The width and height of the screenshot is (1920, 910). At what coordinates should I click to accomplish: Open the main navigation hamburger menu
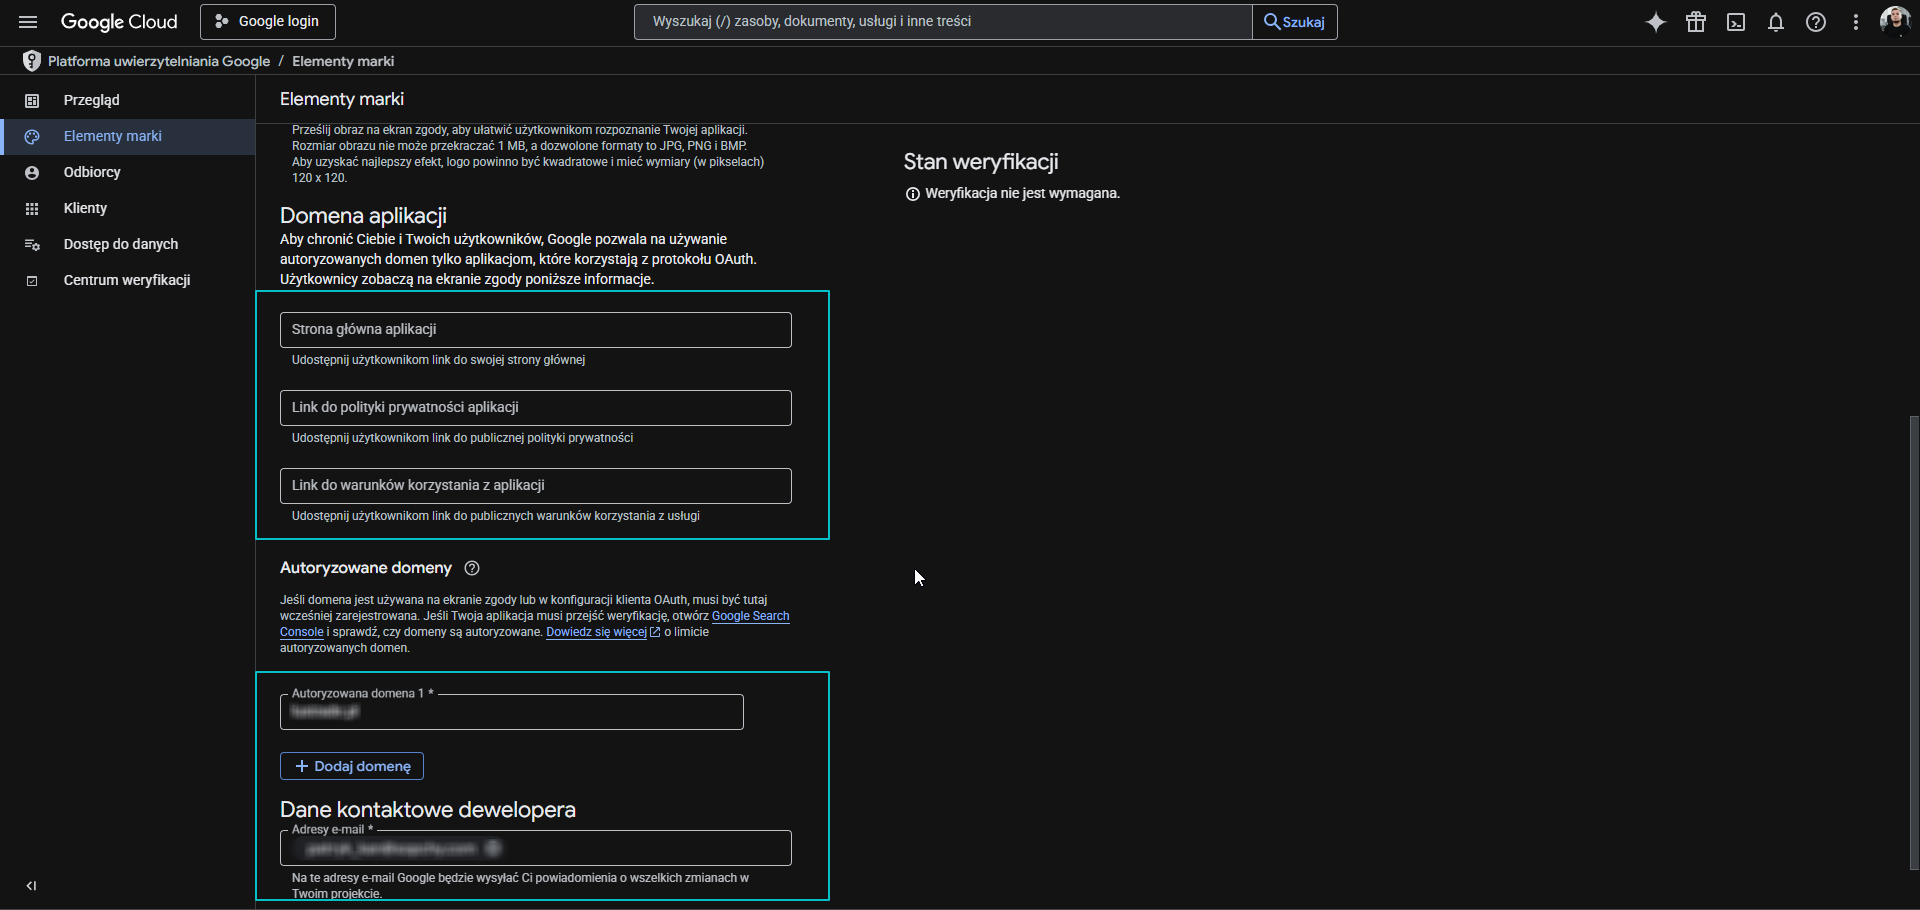(x=28, y=22)
